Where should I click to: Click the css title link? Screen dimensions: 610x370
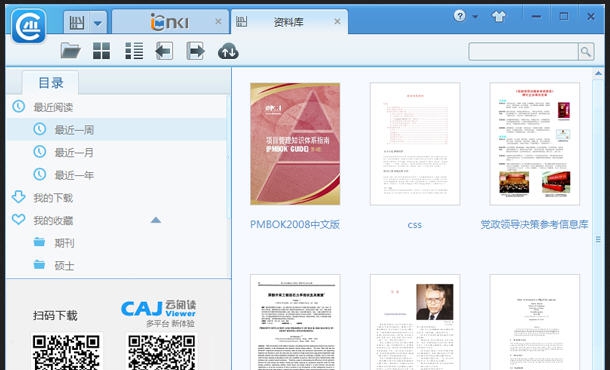click(x=415, y=225)
